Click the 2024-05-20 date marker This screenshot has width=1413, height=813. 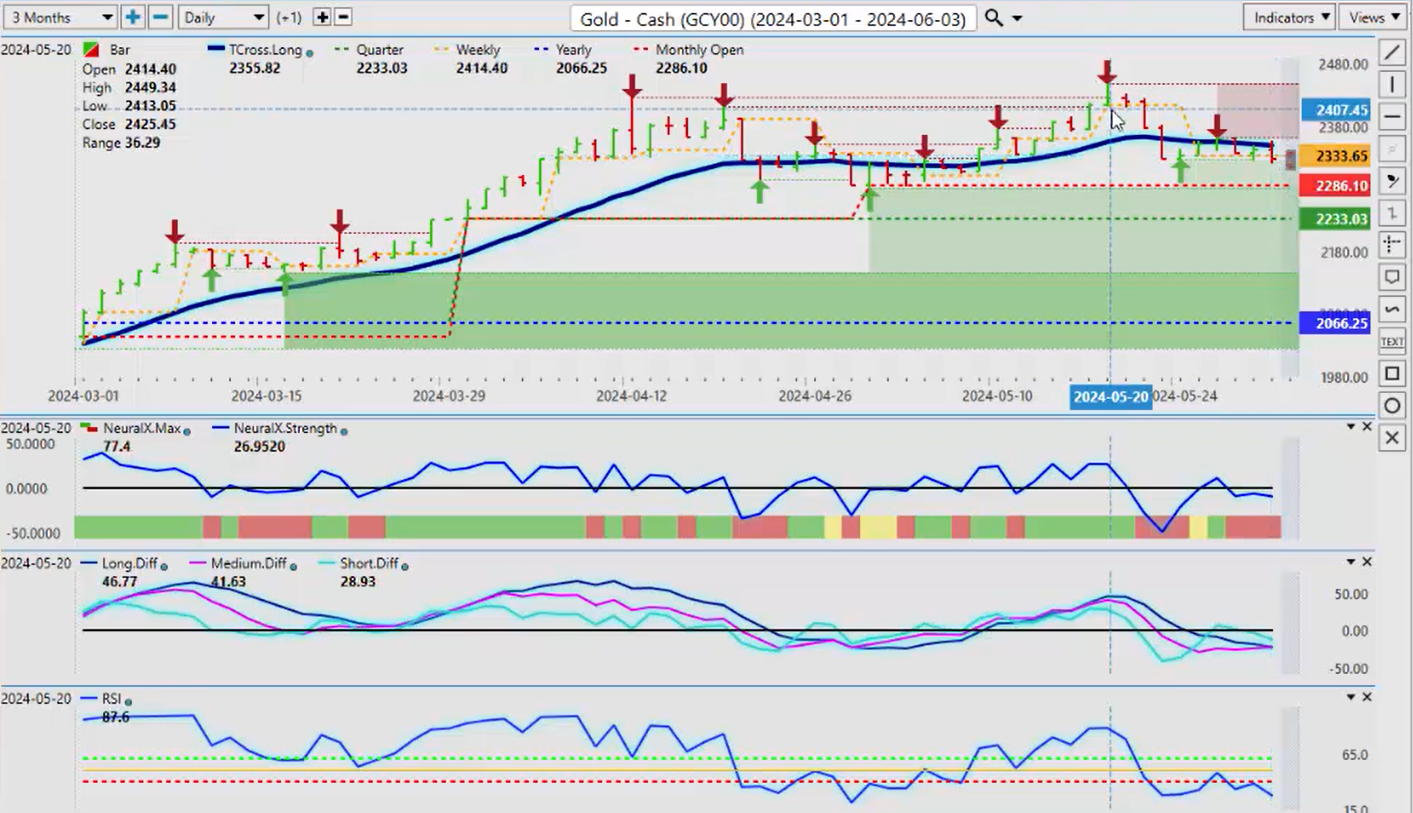[1110, 396]
